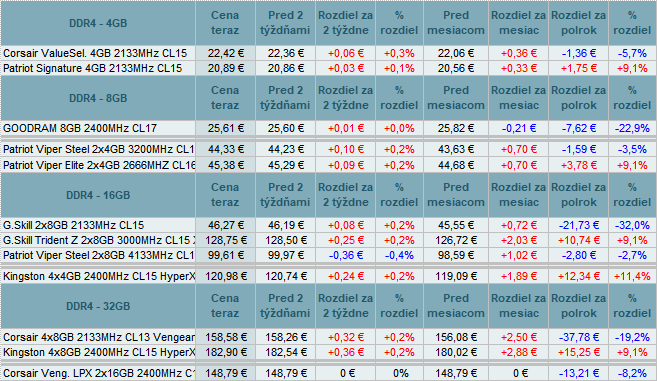Image resolution: width=657 pixels, height=381 pixels.
Task: Click the -21,73 € half-year difference cell
Action: coord(578,225)
